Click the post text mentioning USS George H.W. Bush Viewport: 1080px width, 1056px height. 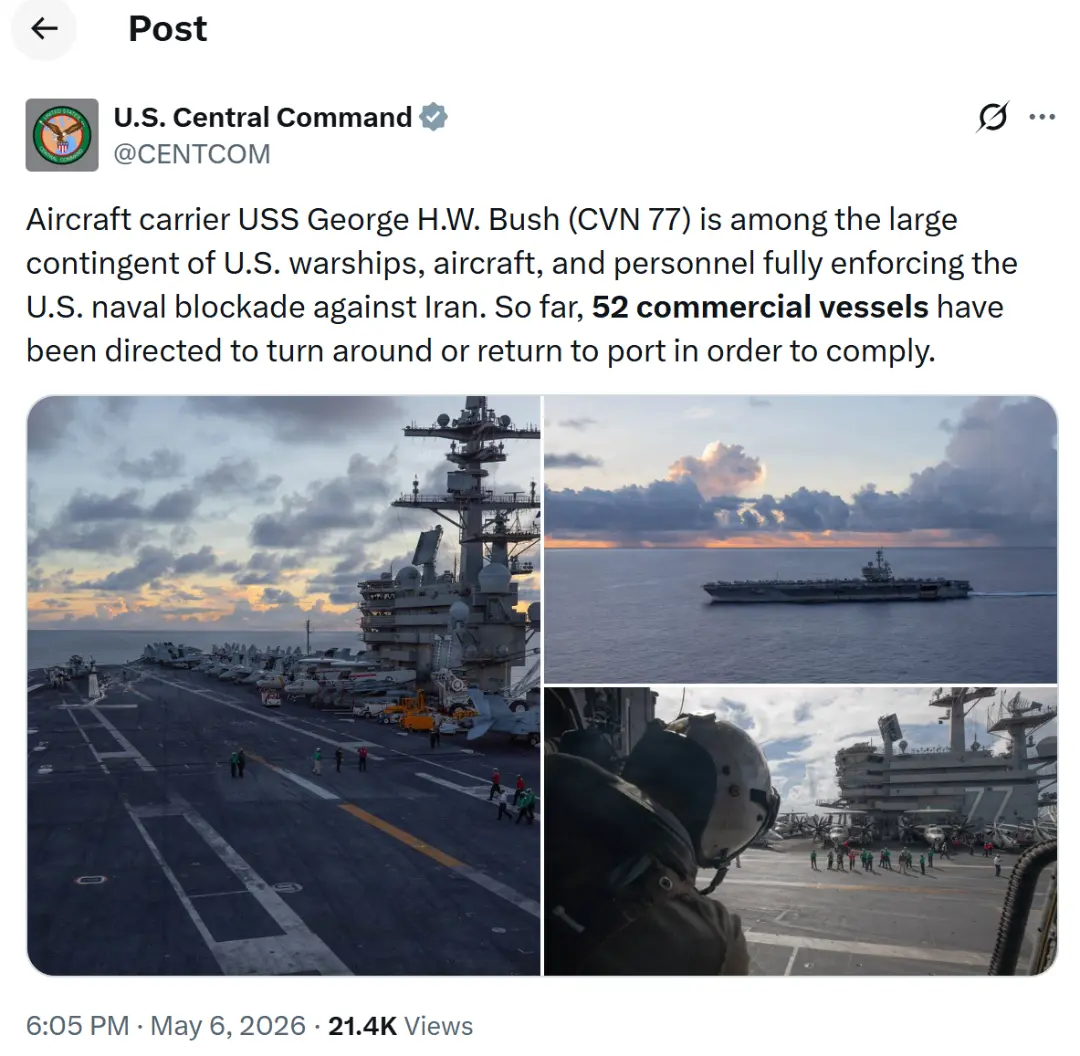pos(521,285)
